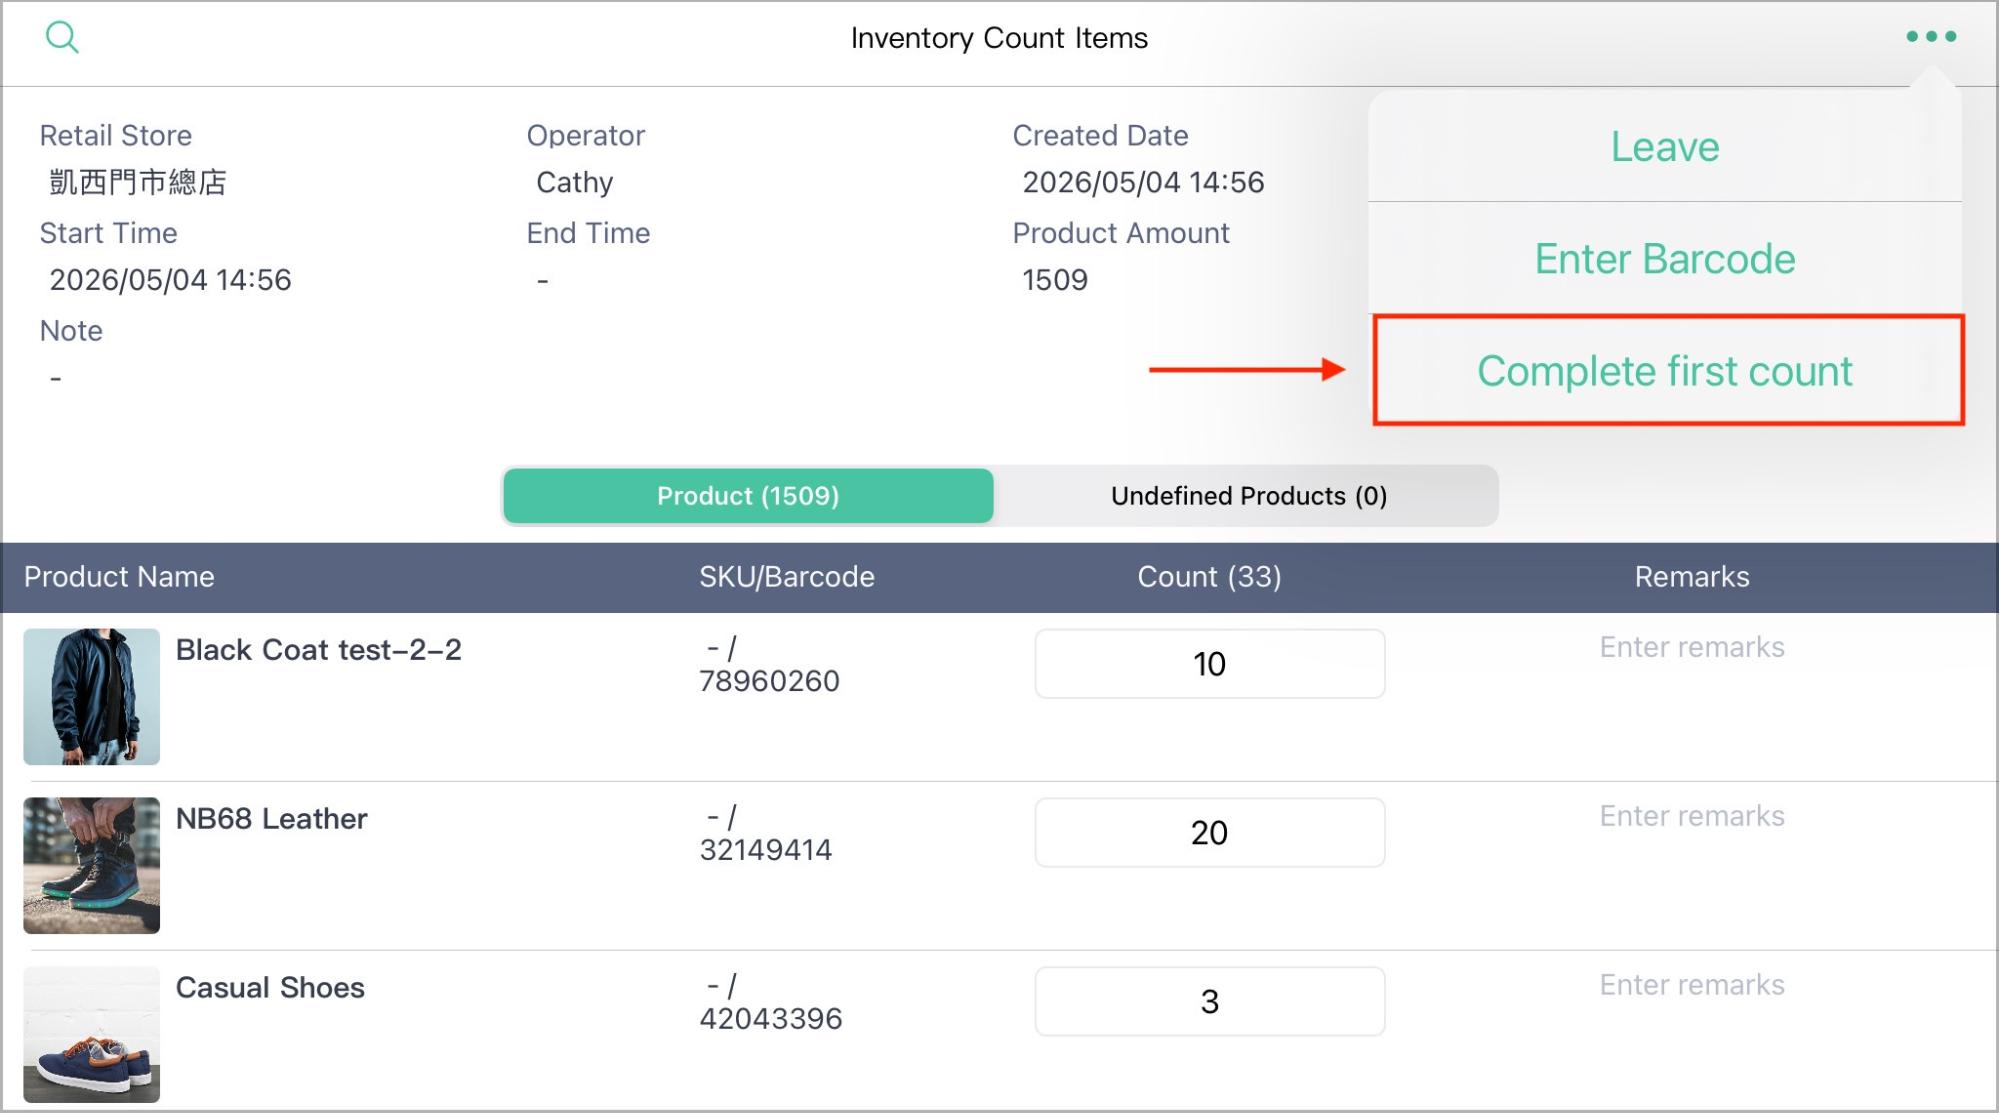Click remarks field for NB68 Leather row
The width and height of the screenshot is (1999, 1113).
(x=1692, y=816)
